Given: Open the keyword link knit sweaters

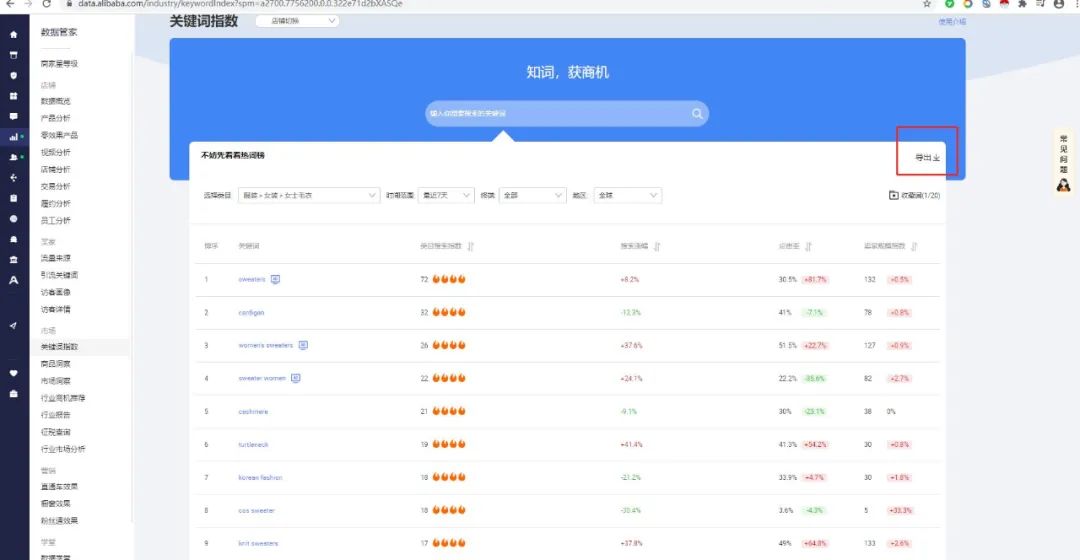Looking at the screenshot, I should point(258,543).
